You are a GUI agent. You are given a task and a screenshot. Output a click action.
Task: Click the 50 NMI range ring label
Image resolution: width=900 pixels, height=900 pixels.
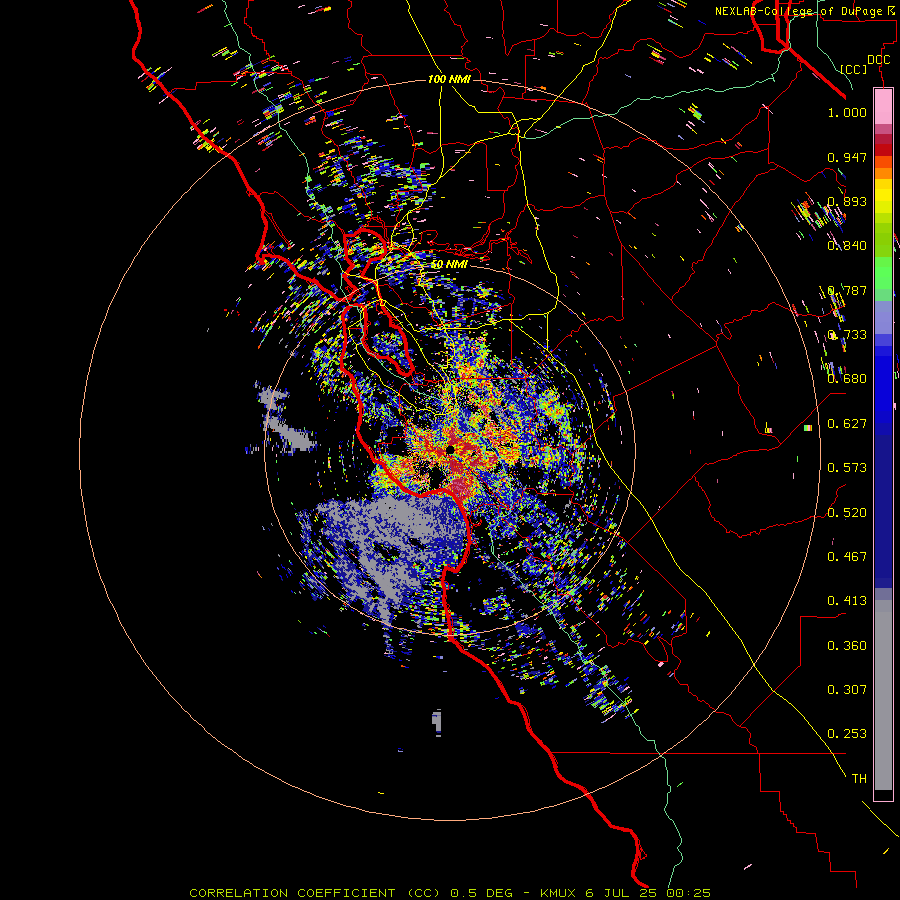pos(449,265)
